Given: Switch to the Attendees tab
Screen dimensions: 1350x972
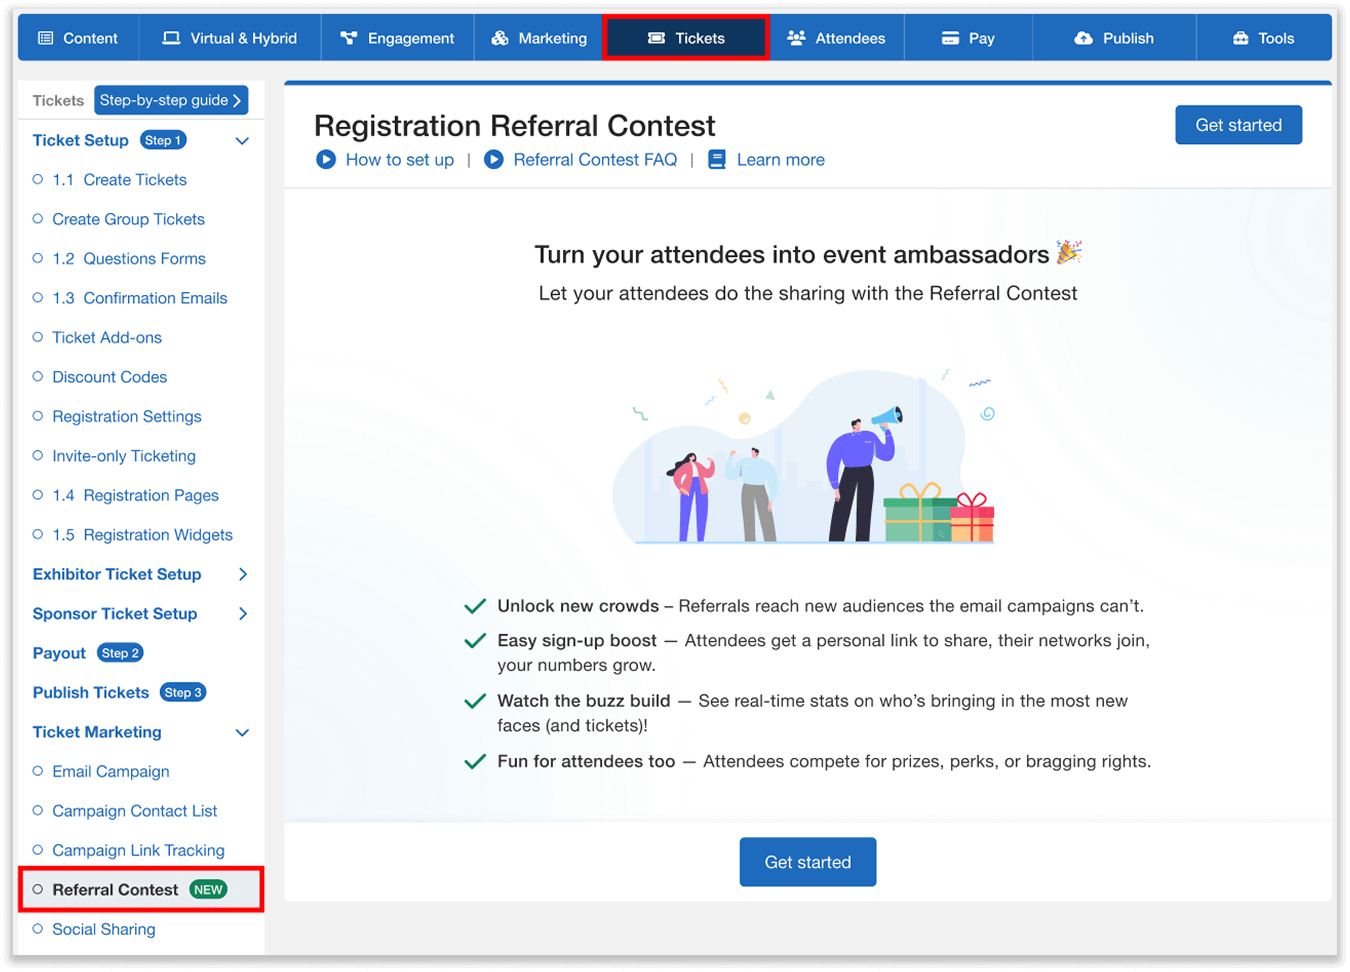Looking at the screenshot, I should (x=836, y=37).
